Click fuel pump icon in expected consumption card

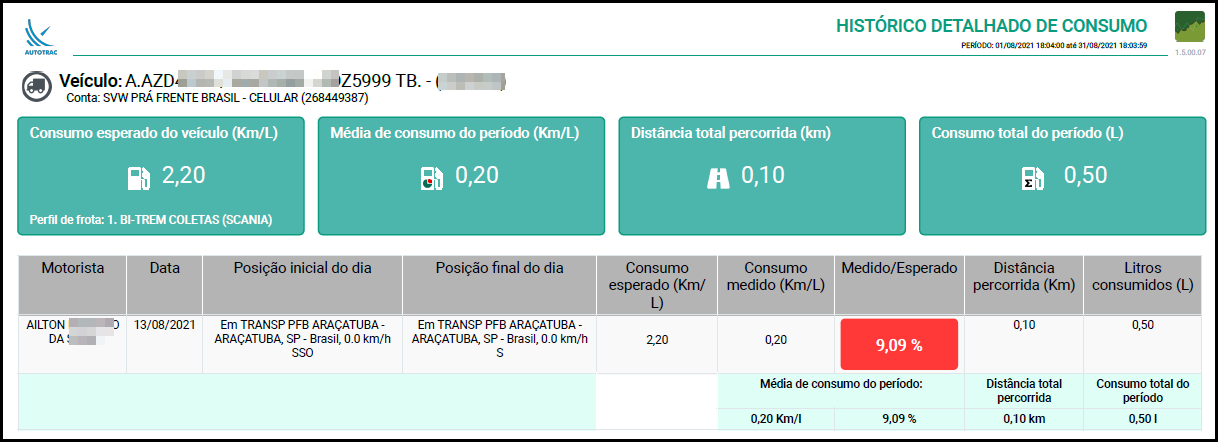point(139,179)
